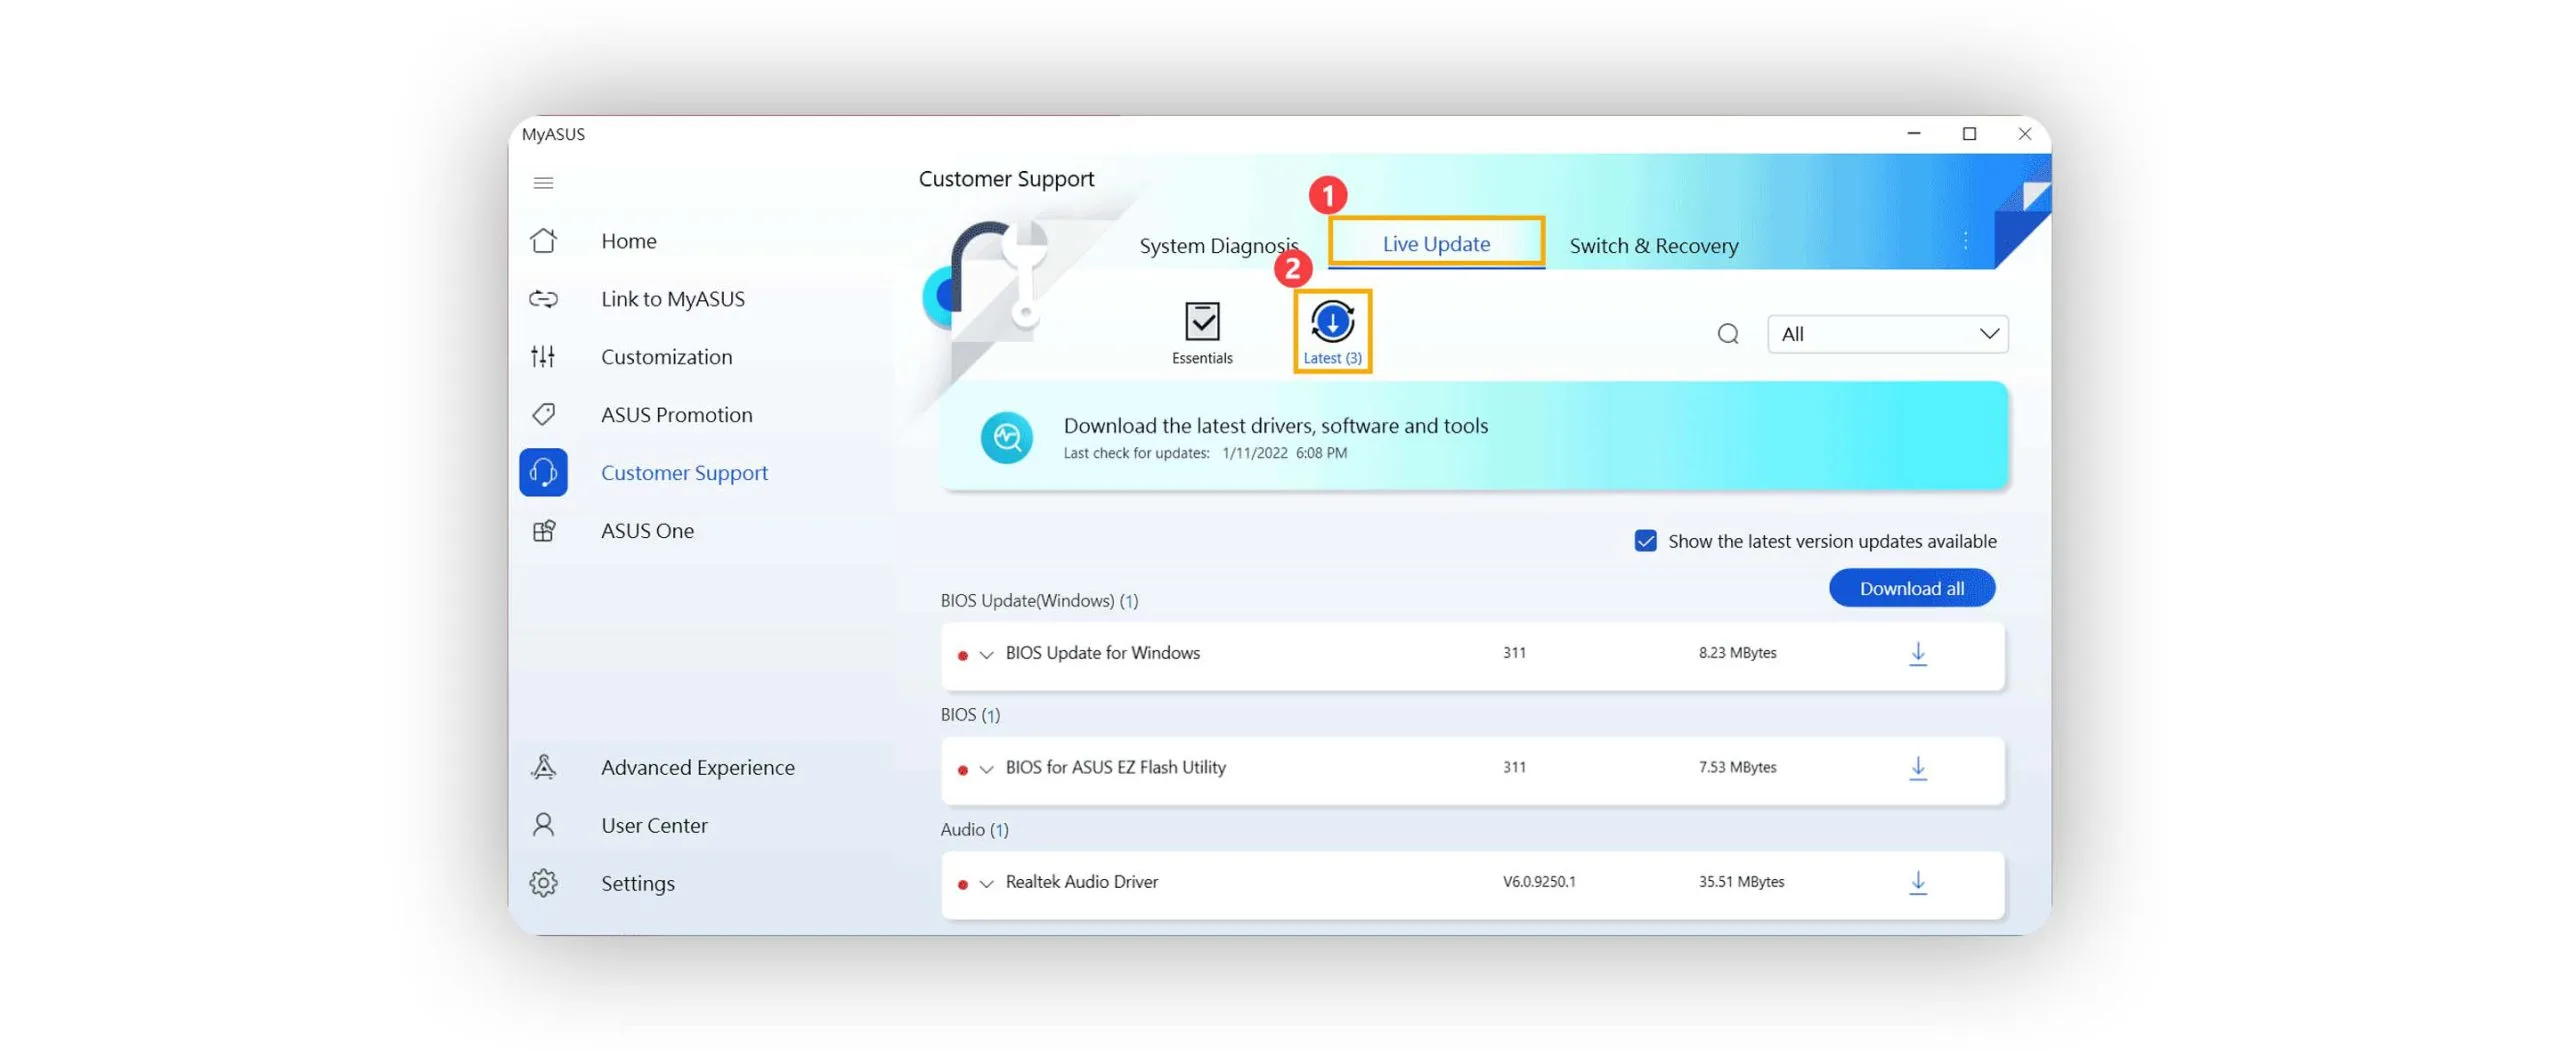Click the hamburger menu icon
Image resolution: width=2560 pixels, height=1051 pixels.
click(543, 183)
